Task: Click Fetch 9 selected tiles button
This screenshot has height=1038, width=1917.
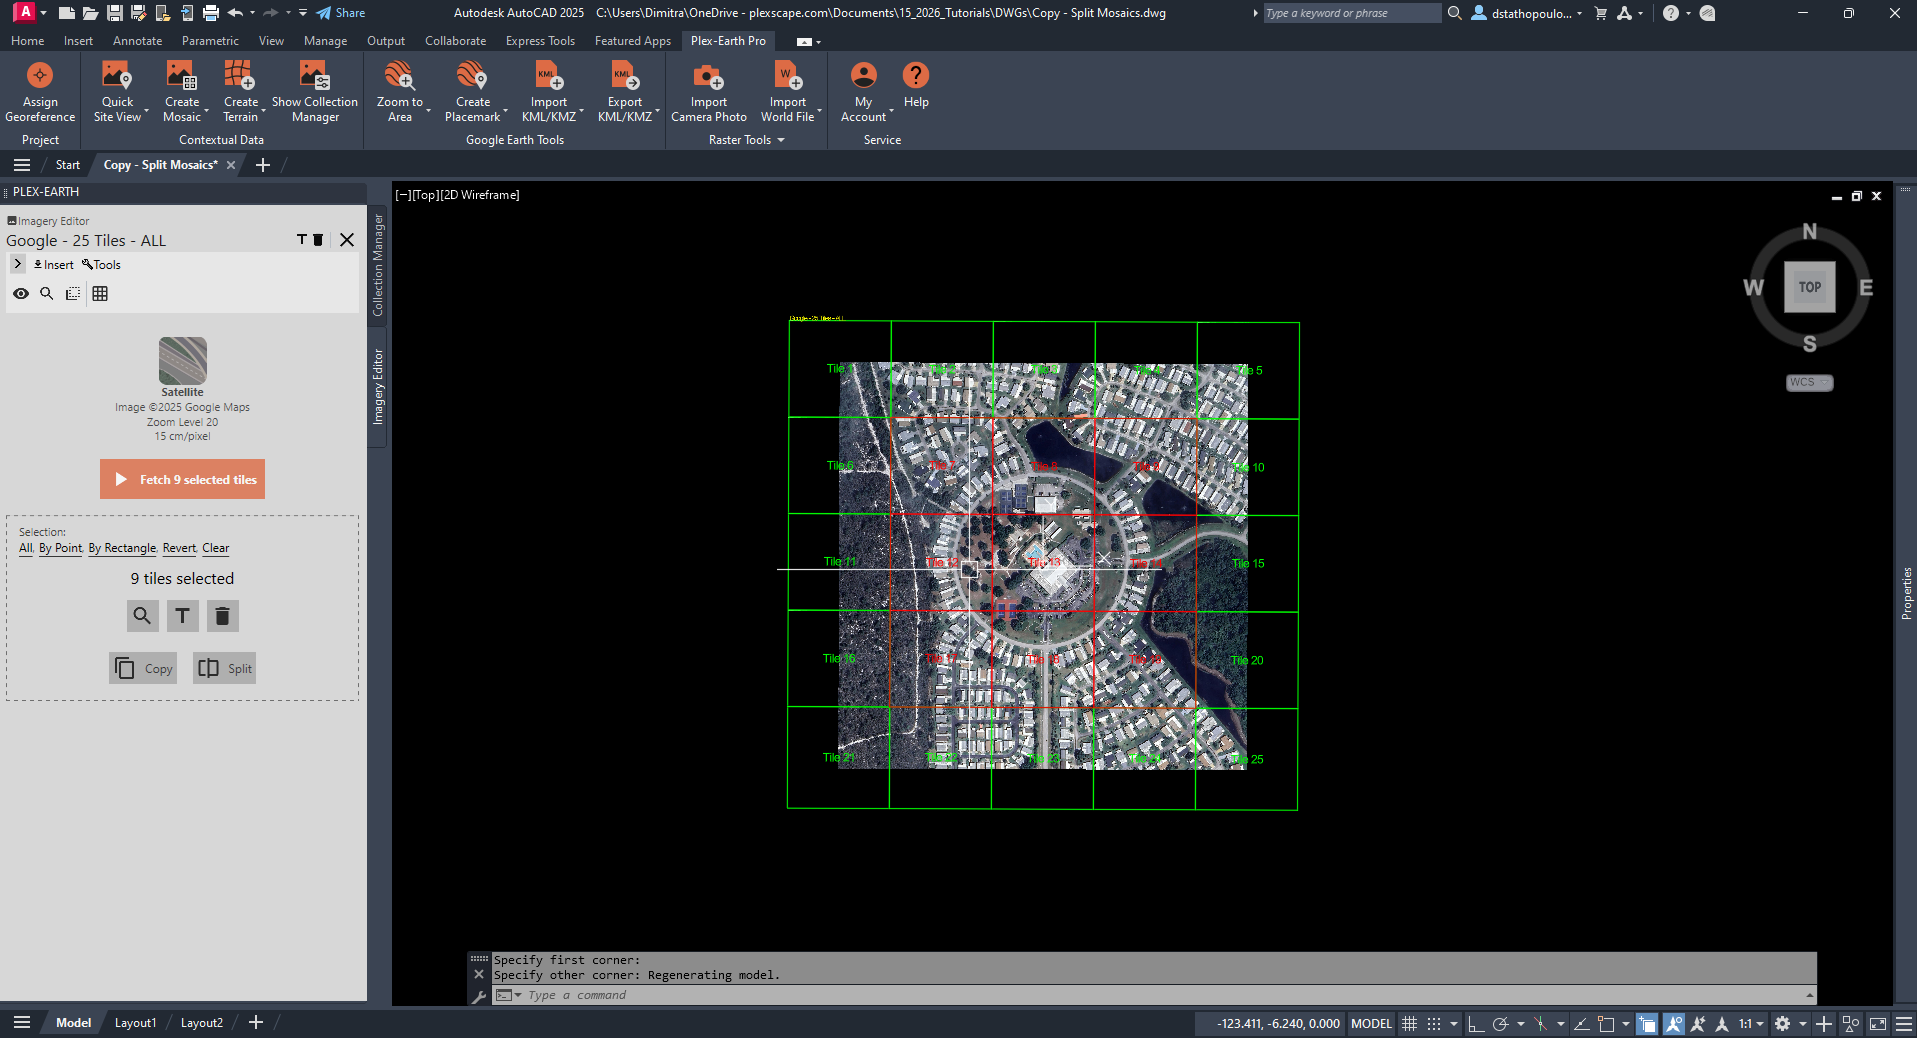Action: tap(182, 479)
